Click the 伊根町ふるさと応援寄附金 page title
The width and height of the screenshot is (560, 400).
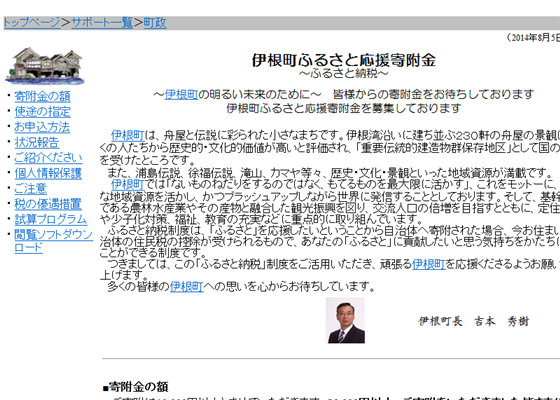(x=344, y=60)
